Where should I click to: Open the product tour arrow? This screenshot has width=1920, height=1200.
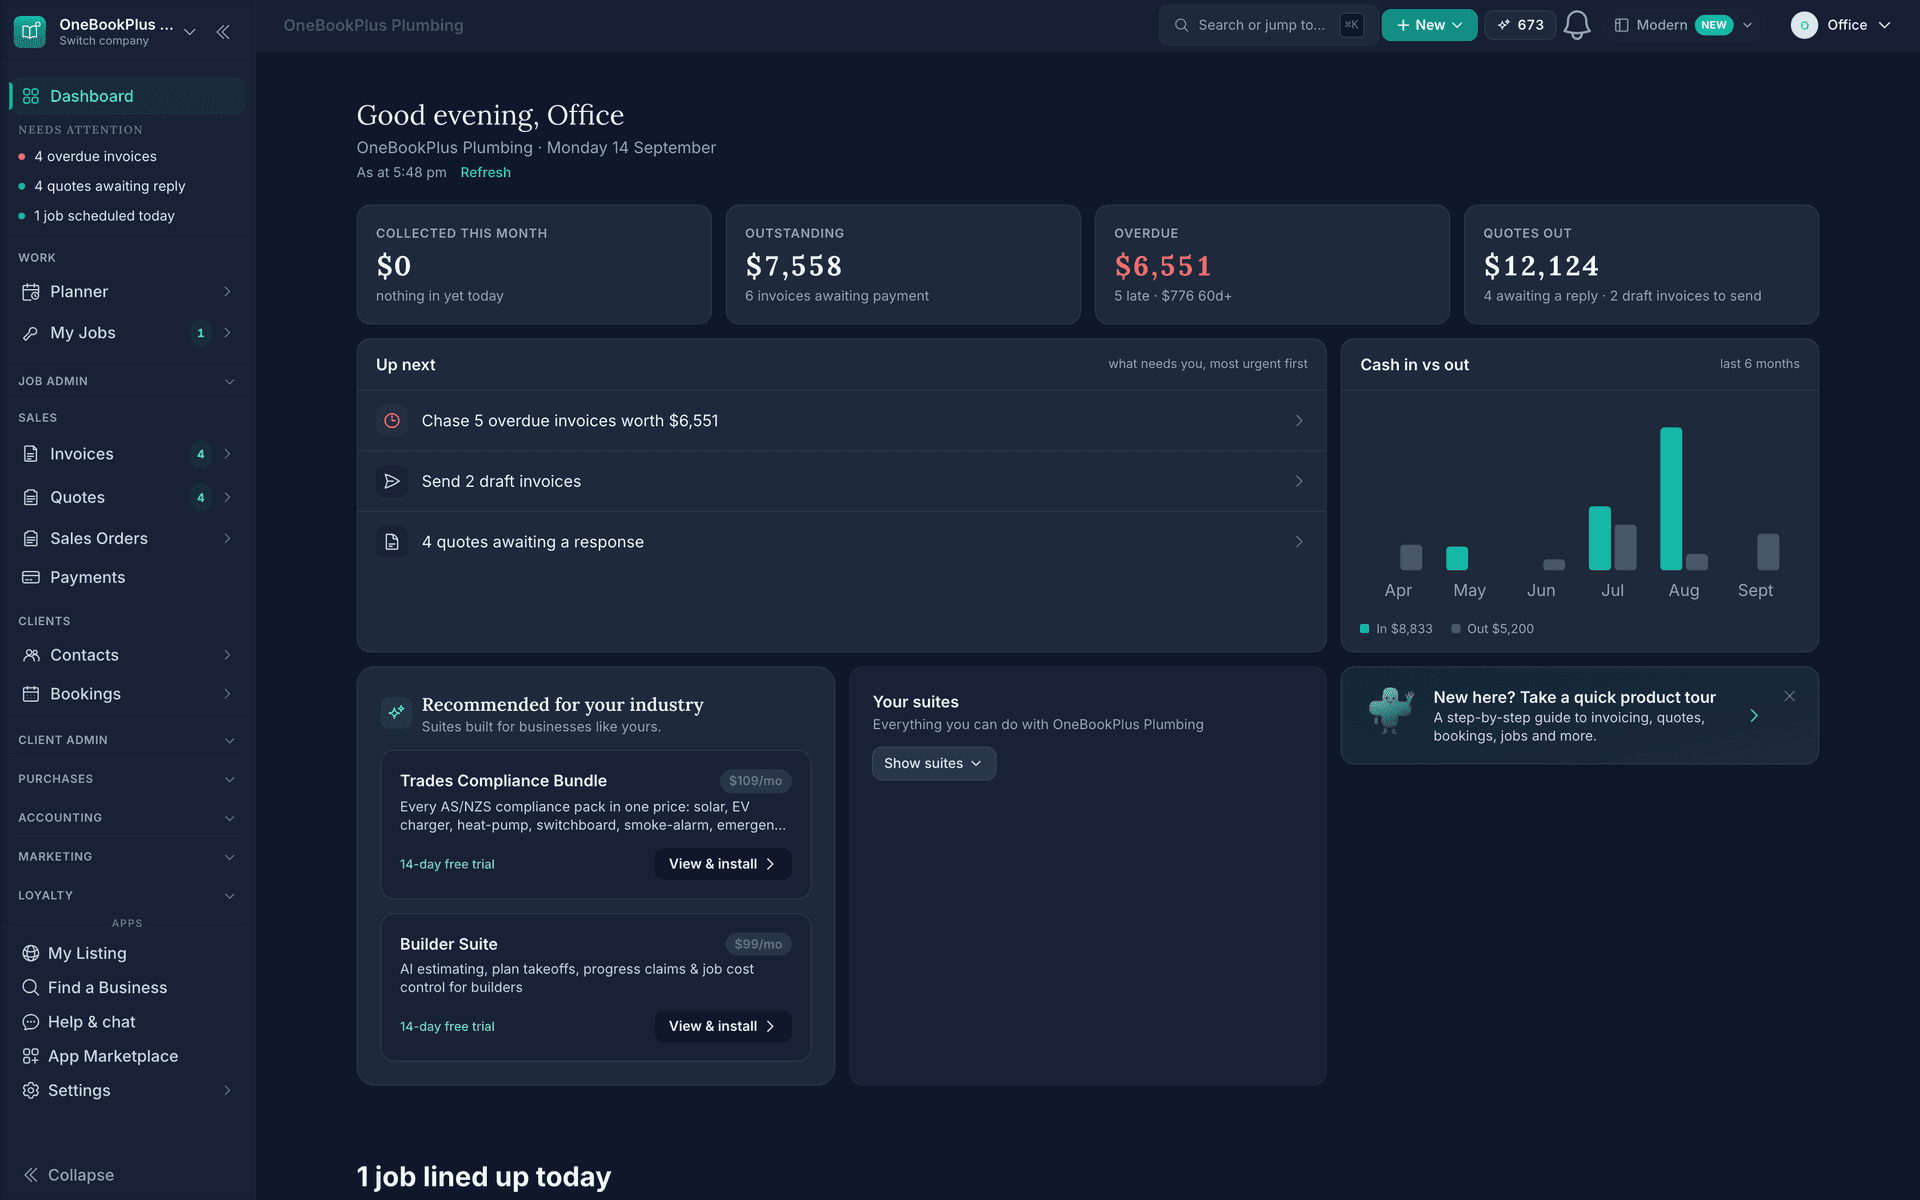pos(1754,716)
